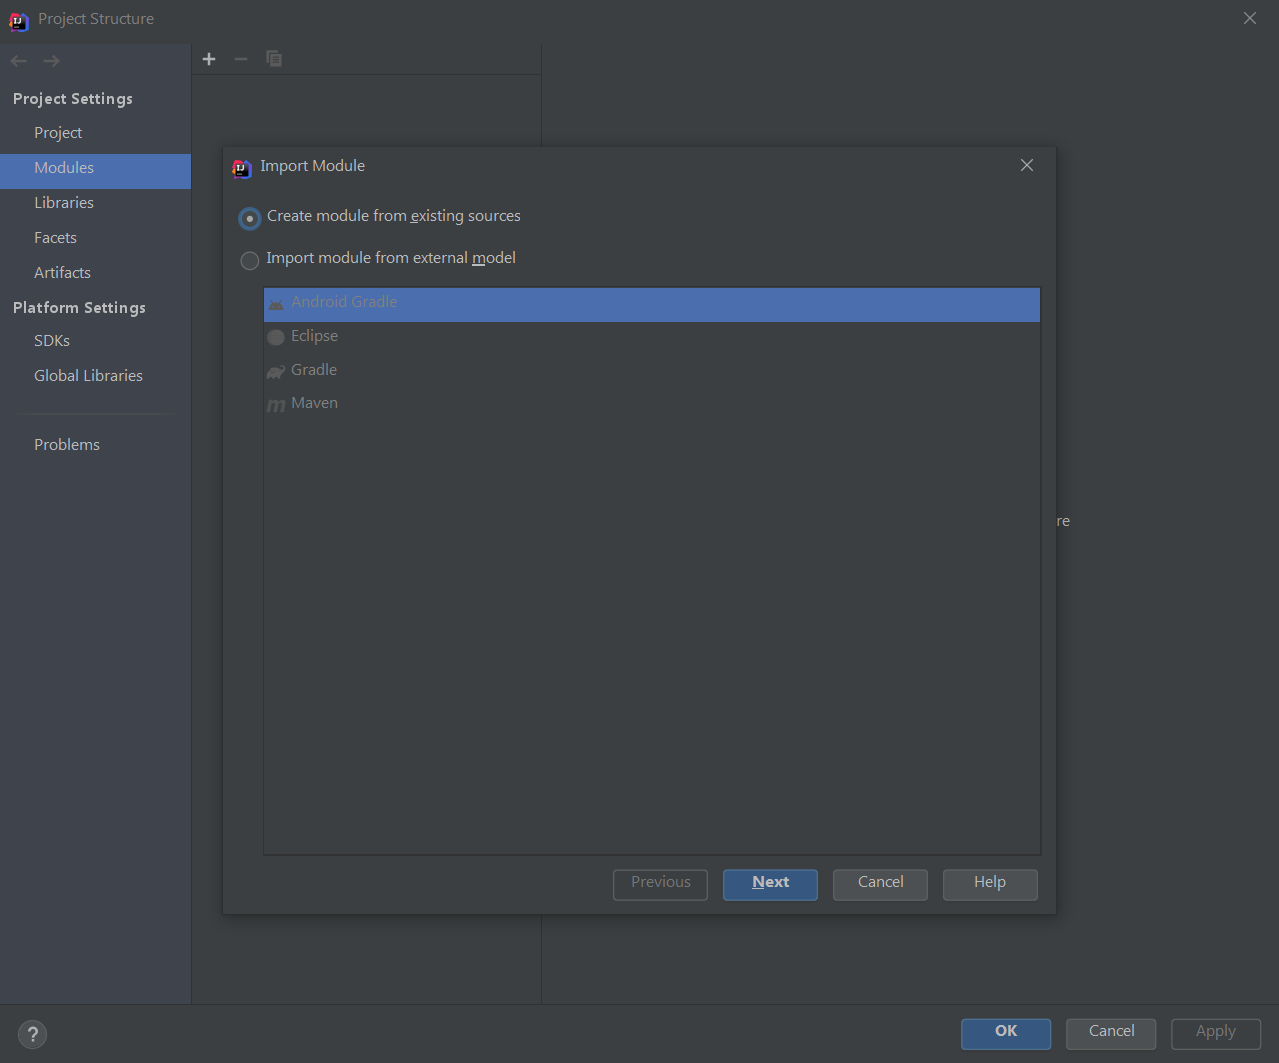Click the 'Project Settings' section heading

(x=73, y=99)
